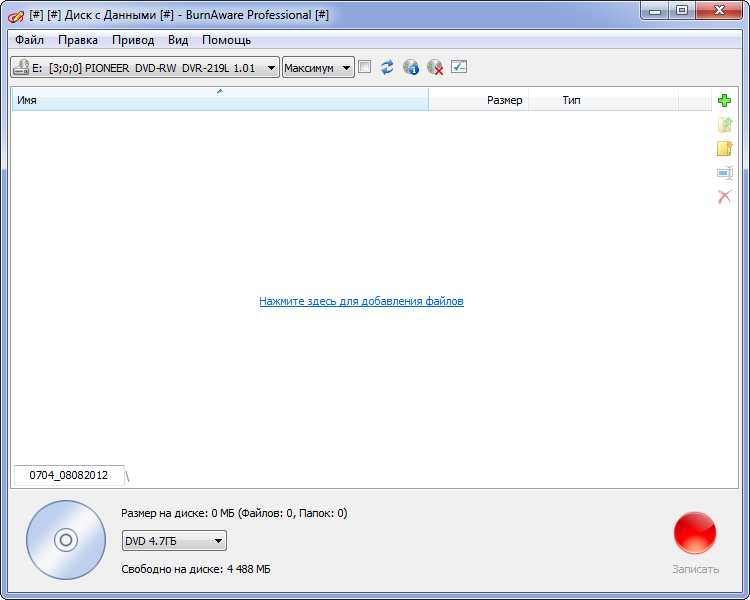Screen dimensions: 750x600
Task: Close the BurnAware window
Action: pos(719,11)
